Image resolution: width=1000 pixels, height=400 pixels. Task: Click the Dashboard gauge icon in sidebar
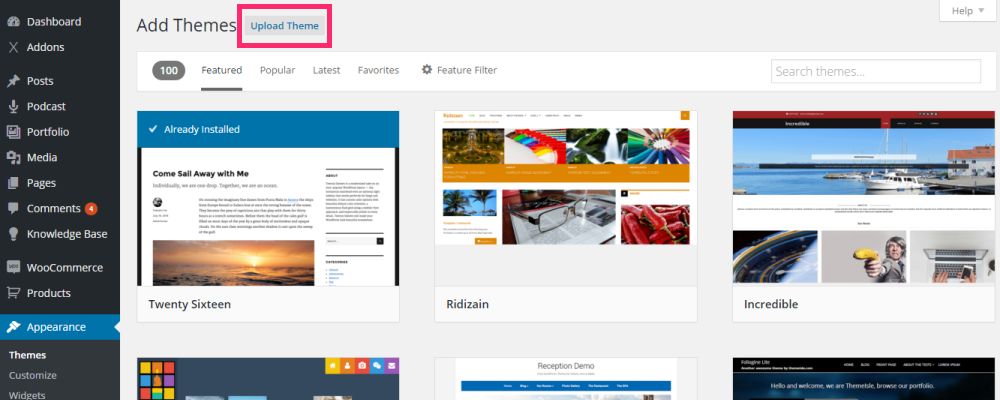click(13, 22)
